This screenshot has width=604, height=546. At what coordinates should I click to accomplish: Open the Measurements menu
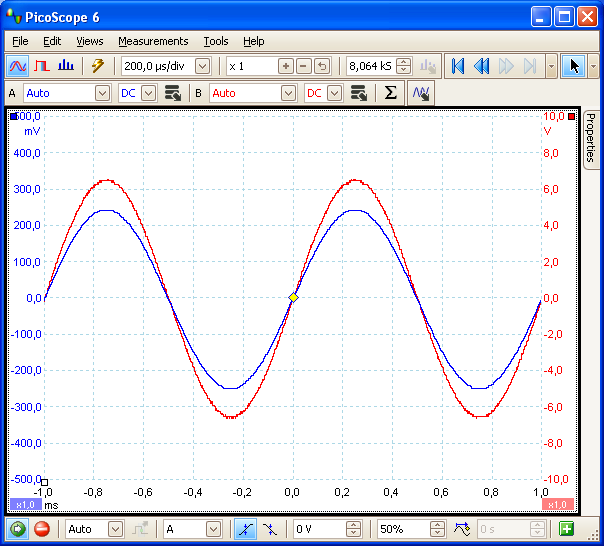[x=153, y=41]
